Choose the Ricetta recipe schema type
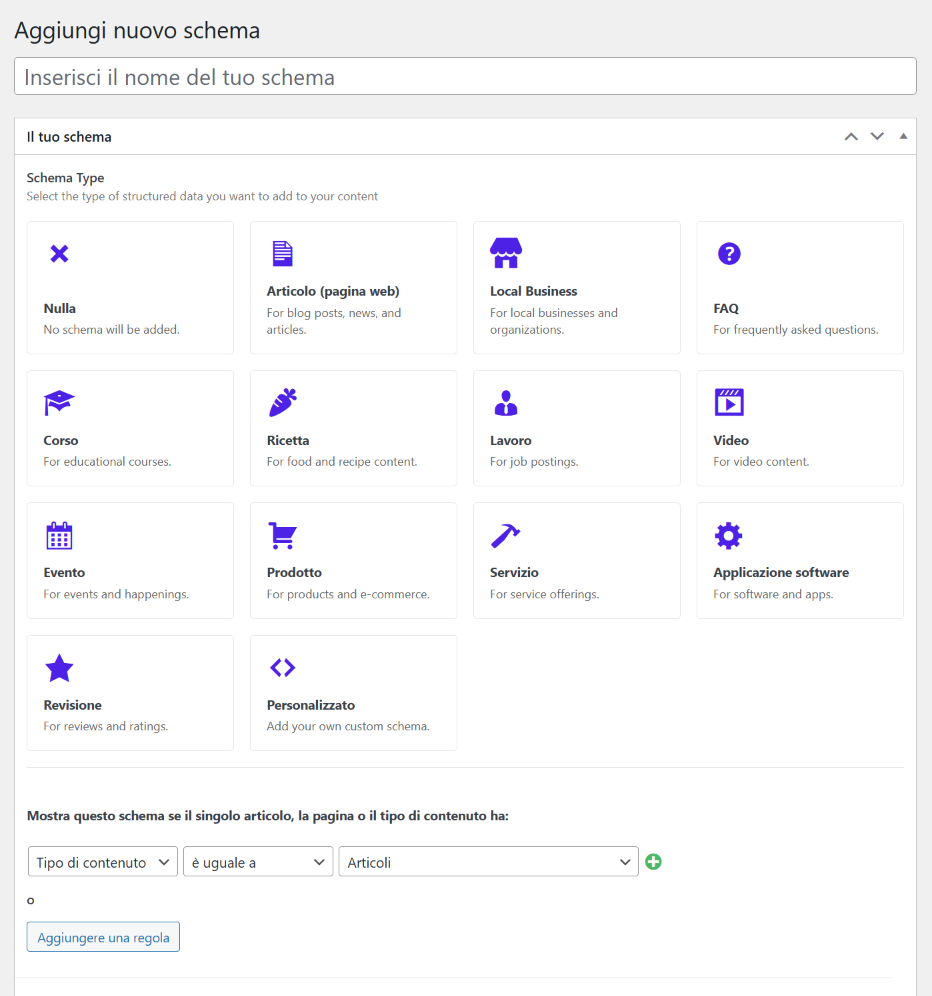The height and width of the screenshot is (996, 932). [x=353, y=427]
